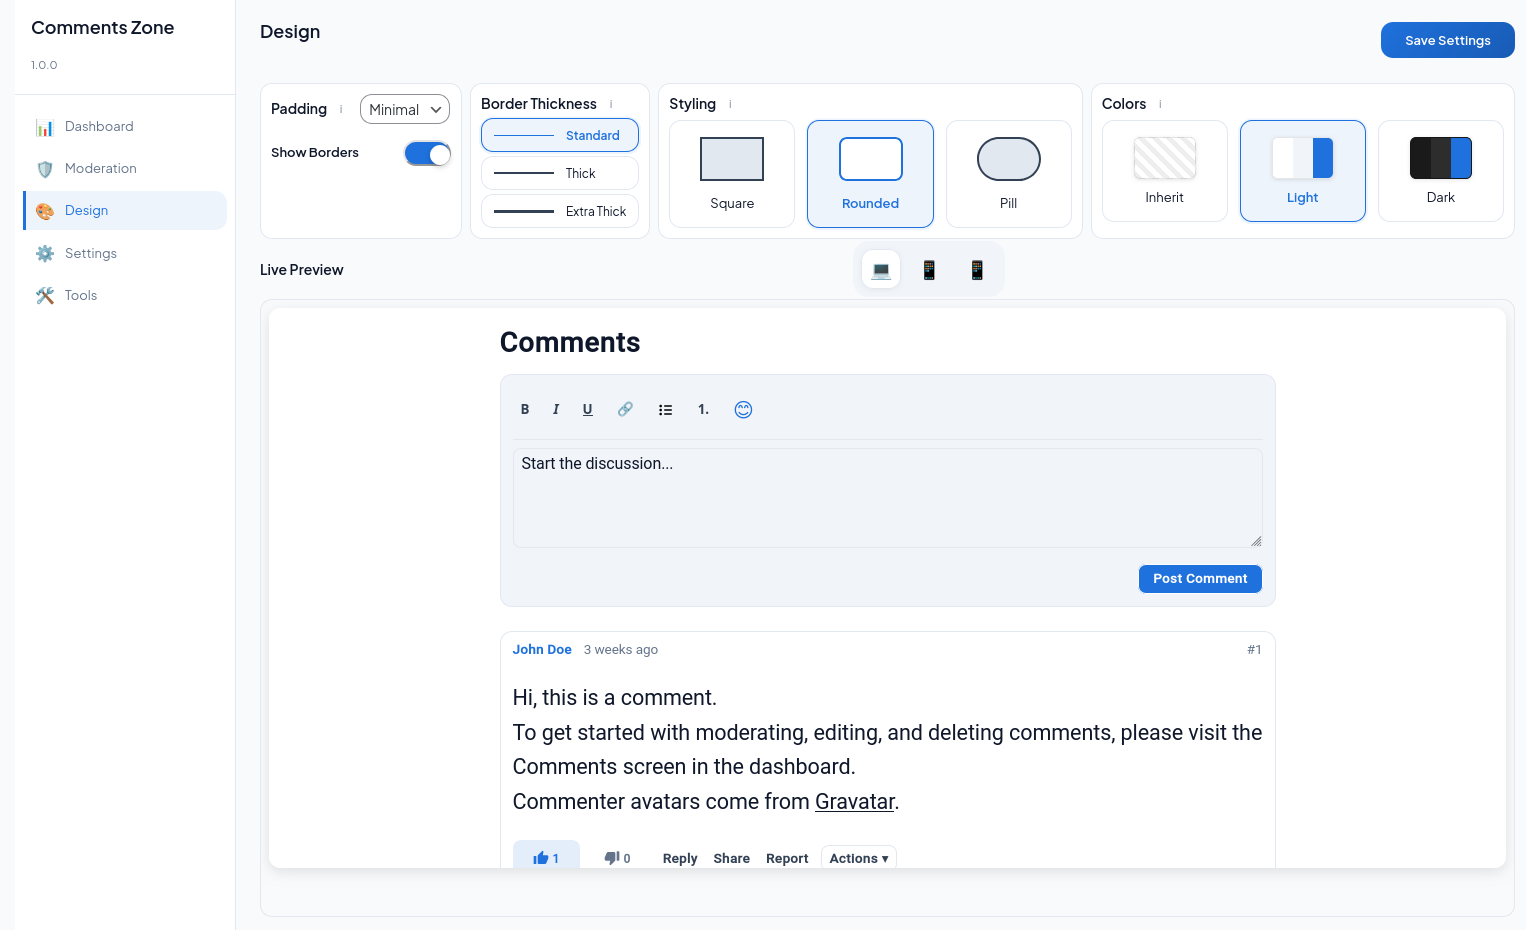This screenshot has width=1526, height=930.
Task: Switch preview to desktop laptop view
Action: coord(881,269)
